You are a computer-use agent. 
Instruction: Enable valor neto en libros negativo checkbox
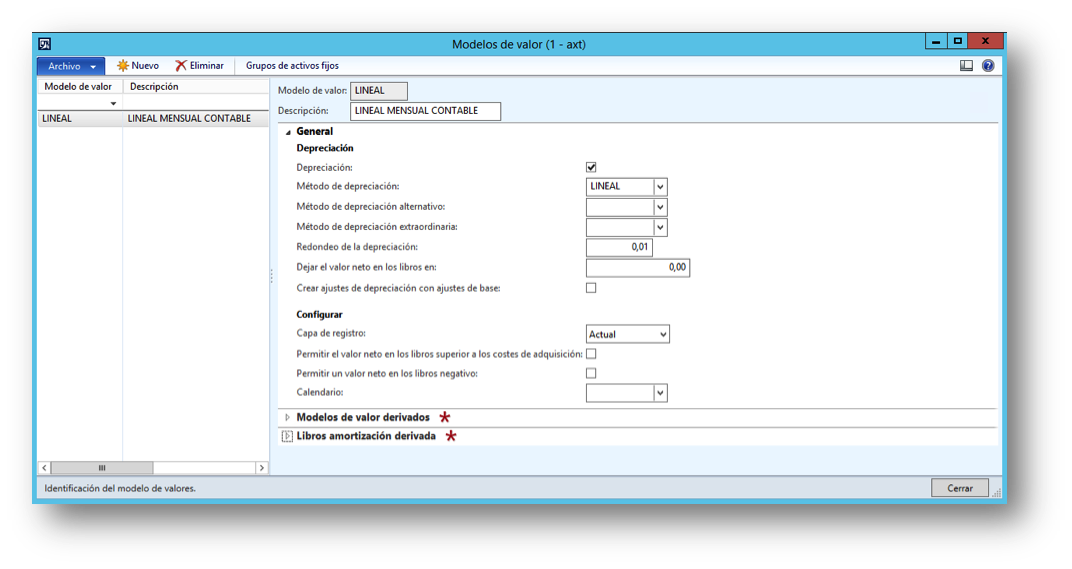coord(591,373)
